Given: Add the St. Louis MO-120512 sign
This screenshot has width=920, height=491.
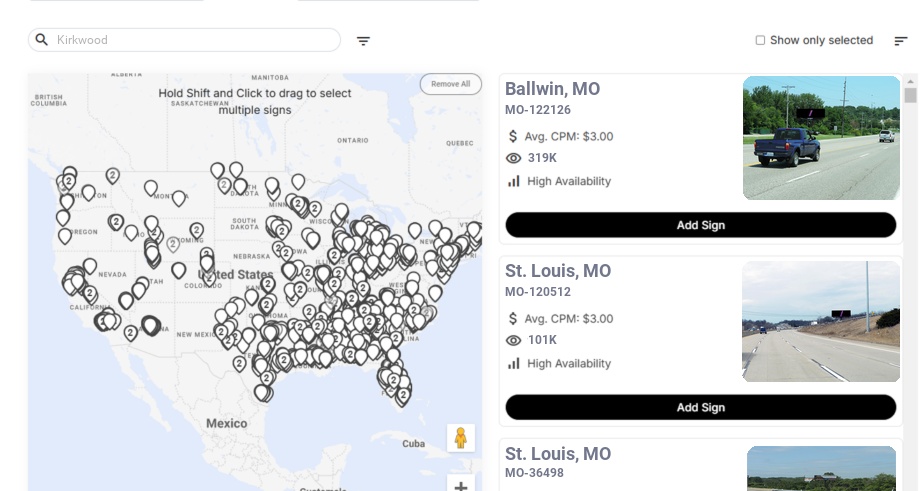Looking at the screenshot, I should coord(700,407).
